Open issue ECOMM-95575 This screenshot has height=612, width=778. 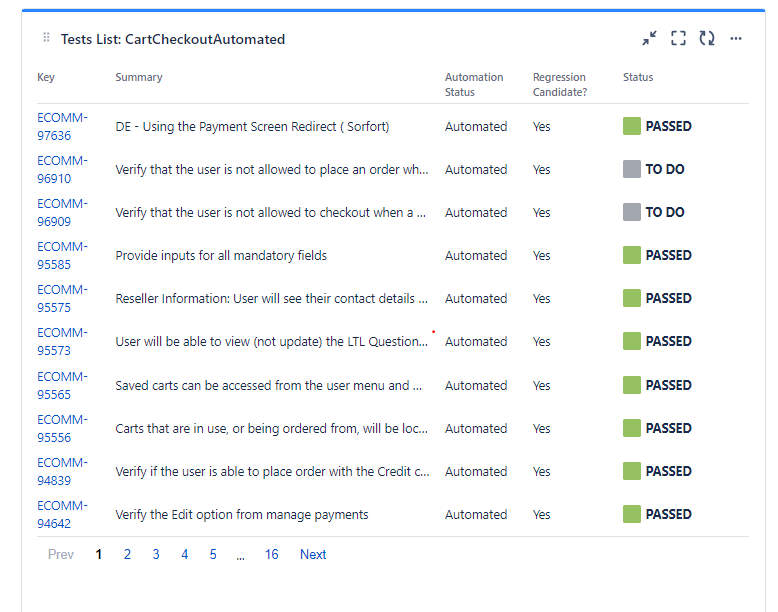coord(62,298)
